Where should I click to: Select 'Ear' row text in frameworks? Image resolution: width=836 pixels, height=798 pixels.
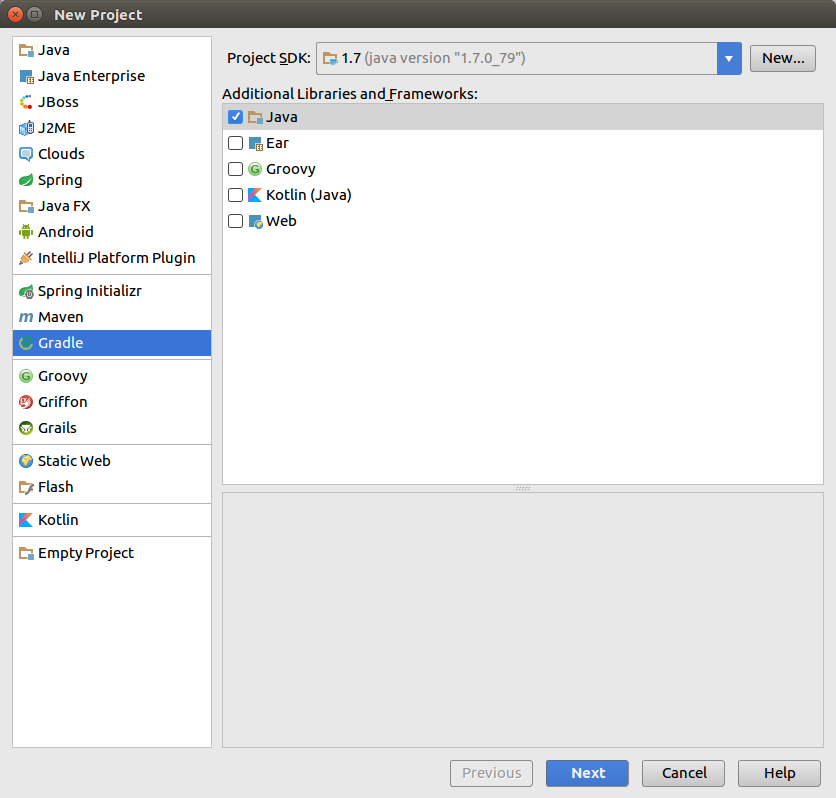click(277, 143)
